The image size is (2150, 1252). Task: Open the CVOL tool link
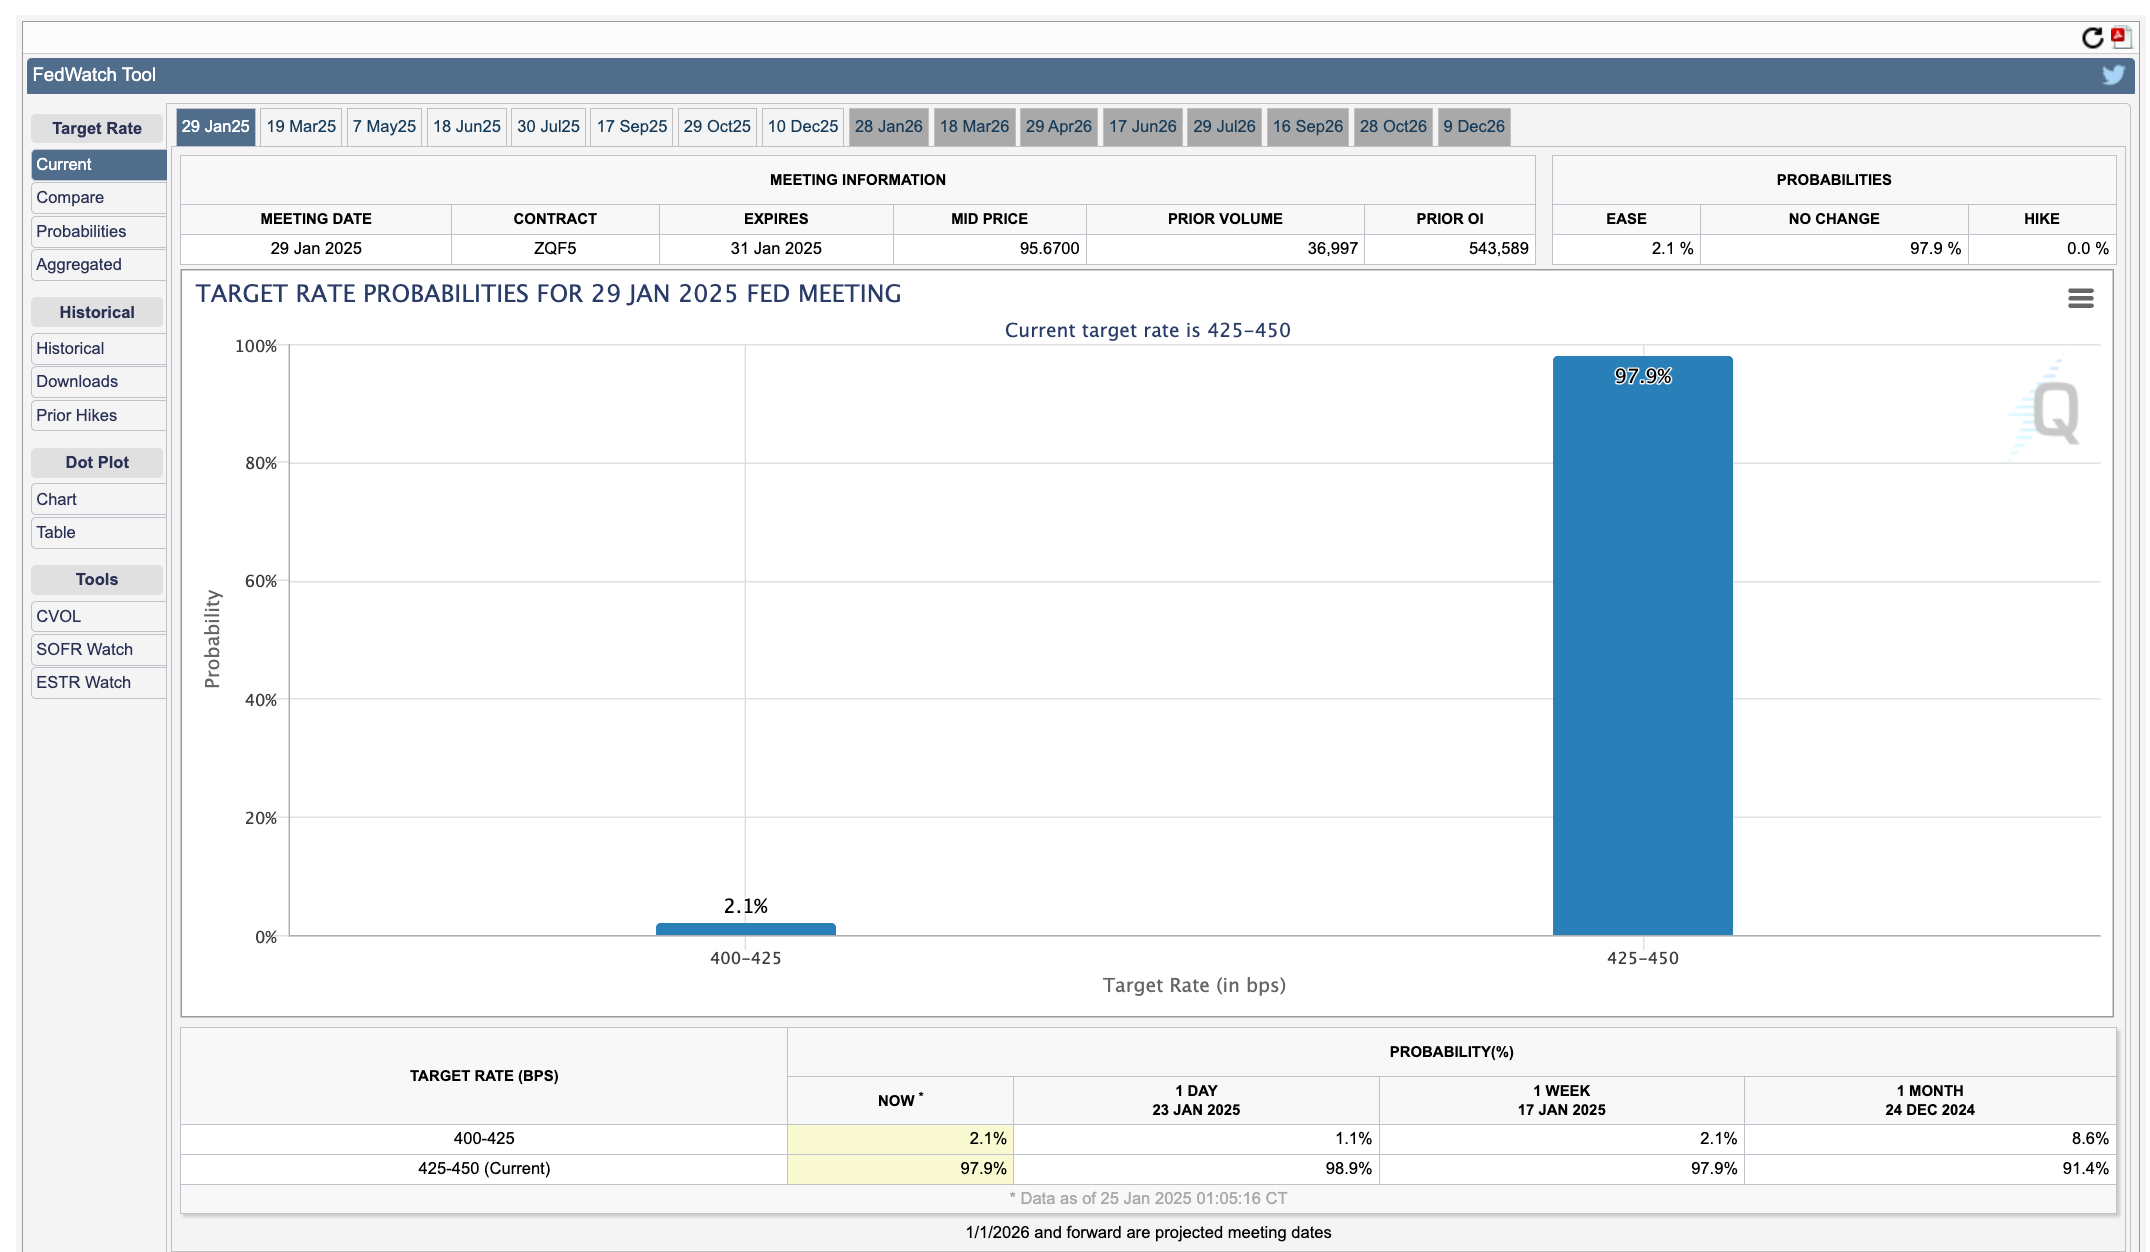99,617
